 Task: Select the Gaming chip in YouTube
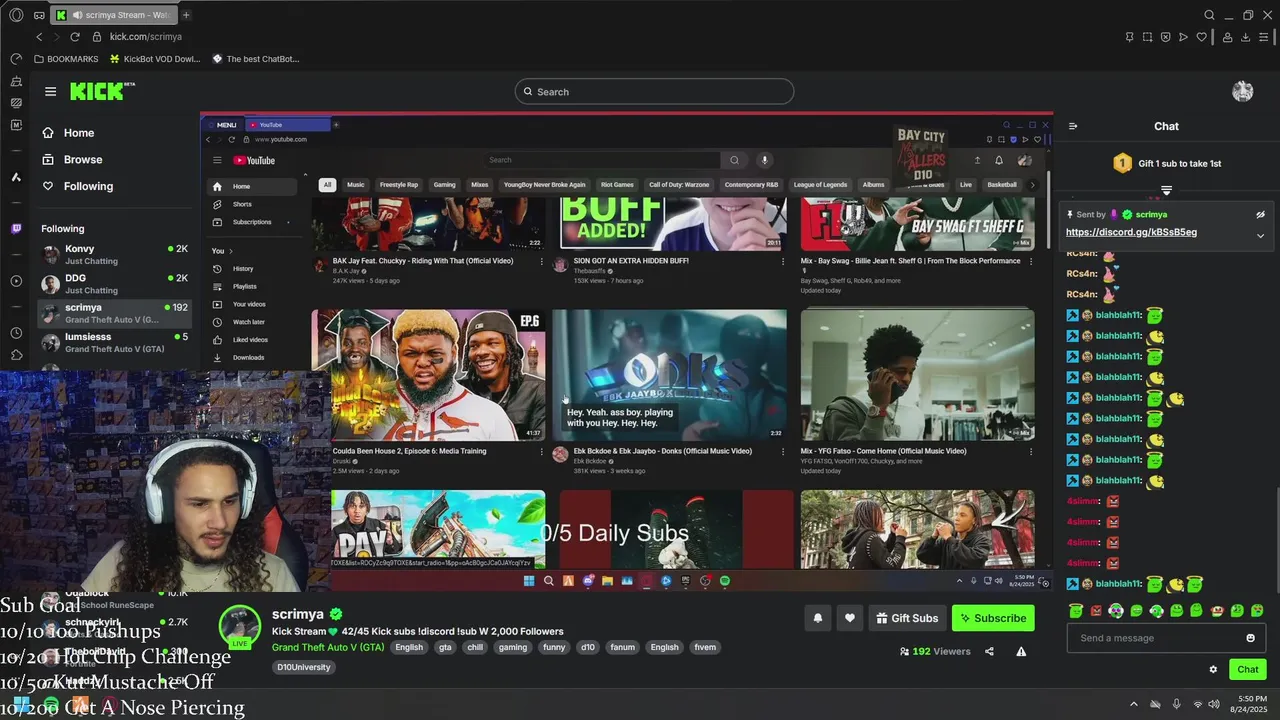point(445,185)
